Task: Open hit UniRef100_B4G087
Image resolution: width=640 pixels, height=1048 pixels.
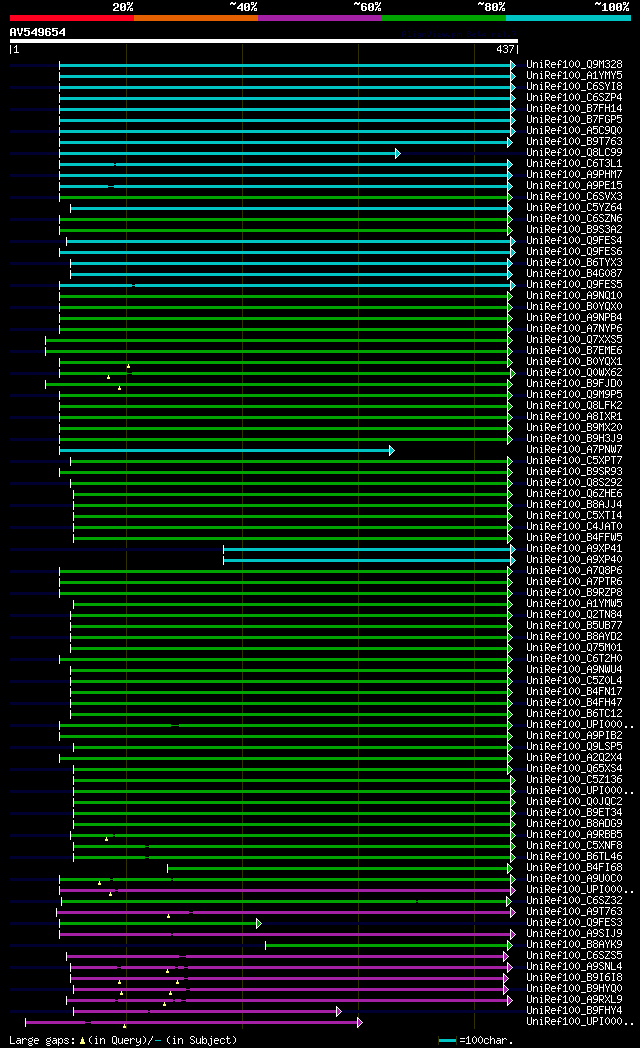Action: click(x=574, y=274)
